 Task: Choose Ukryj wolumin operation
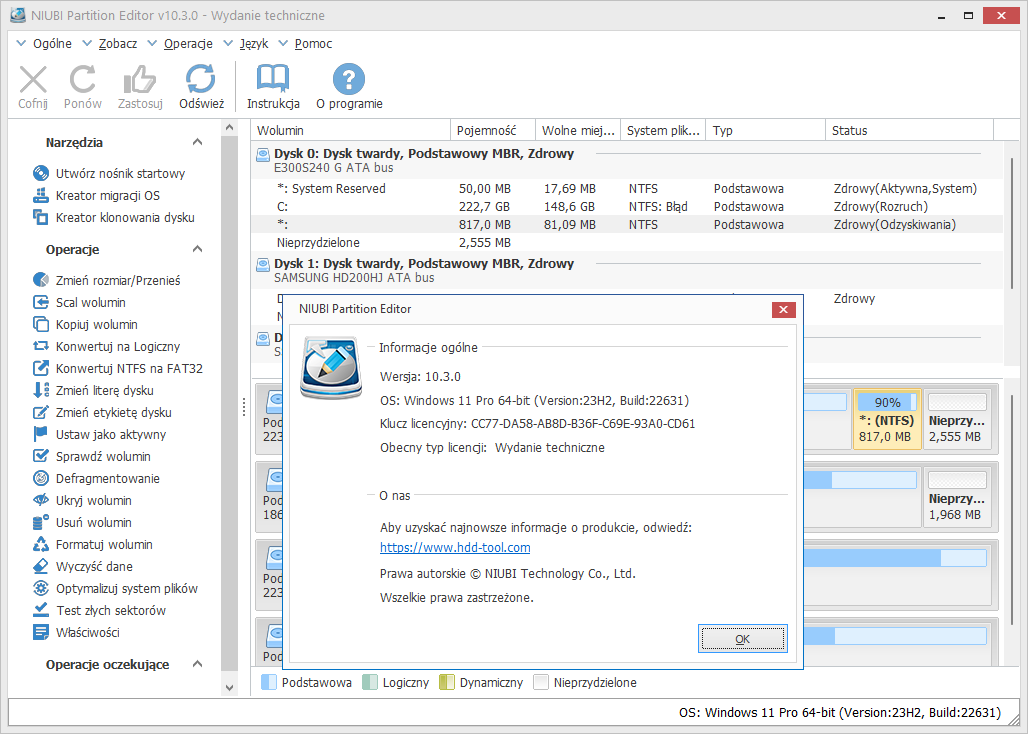[83, 501]
